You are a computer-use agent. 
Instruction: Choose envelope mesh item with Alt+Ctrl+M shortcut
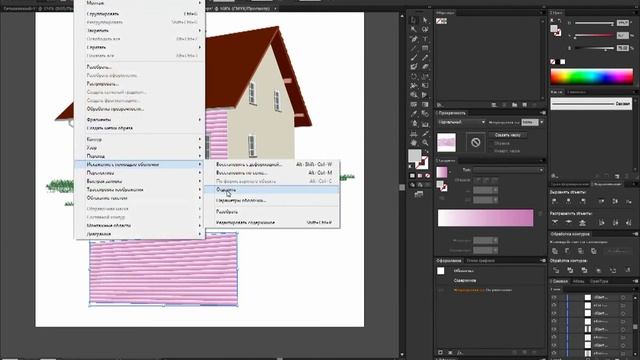(x=272, y=173)
